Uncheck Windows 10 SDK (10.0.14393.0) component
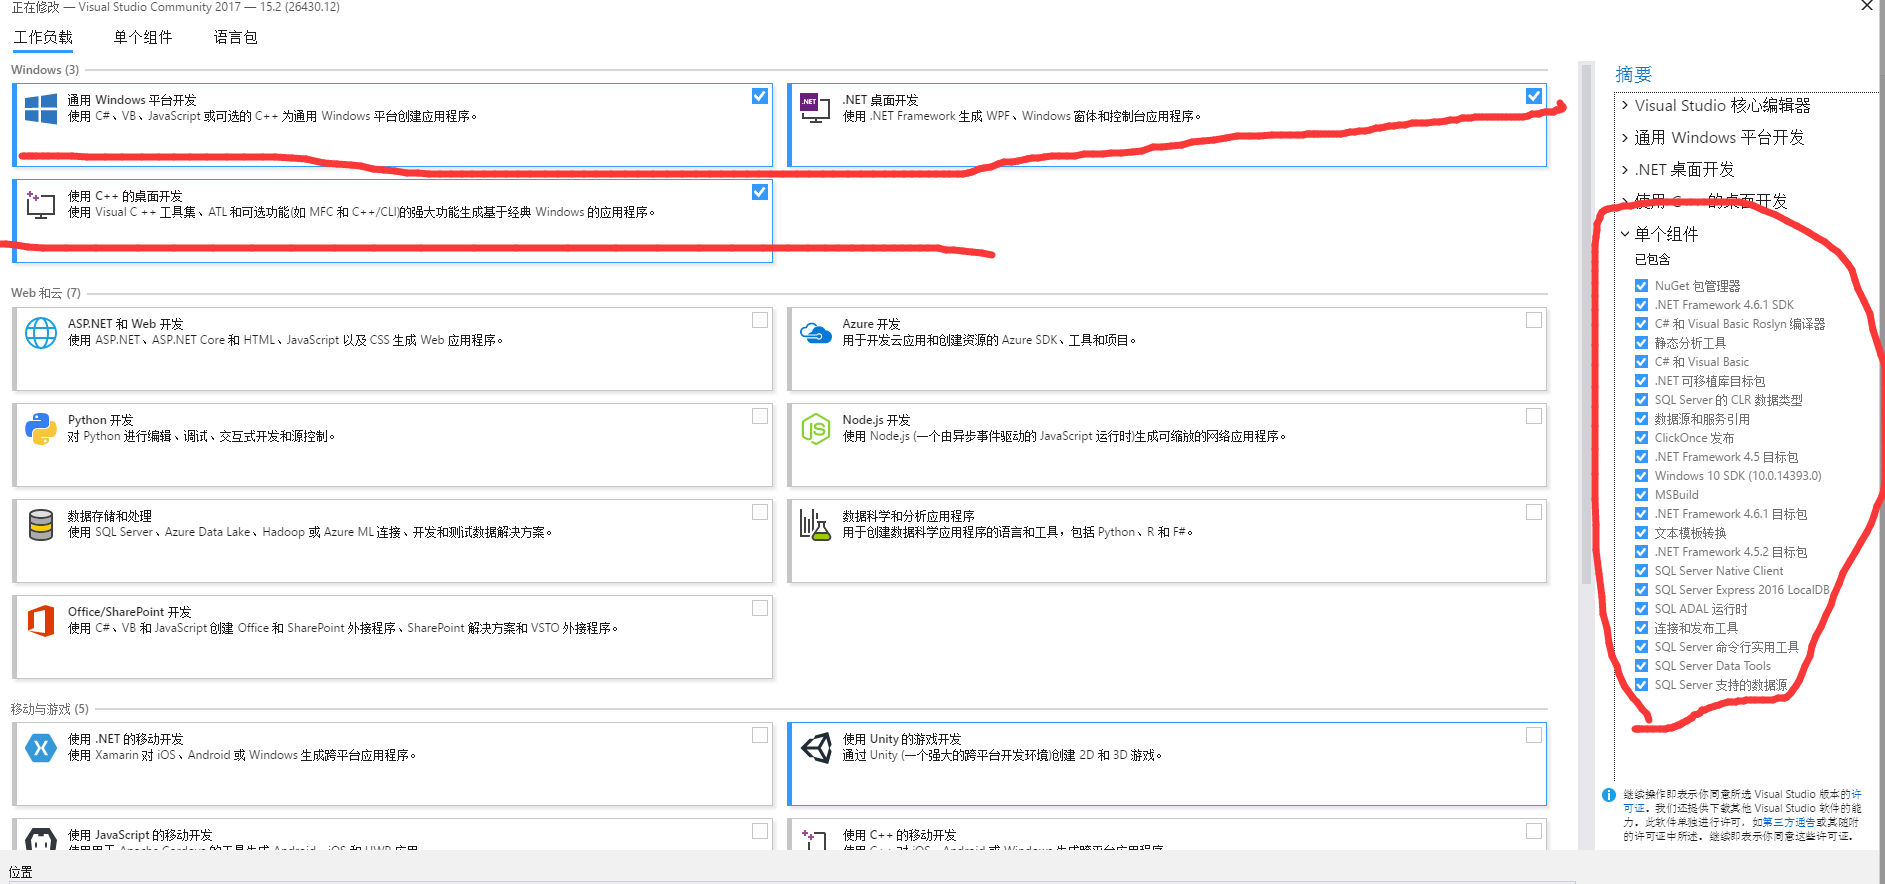The width and height of the screenshot is (1885, 884). 1641,476
